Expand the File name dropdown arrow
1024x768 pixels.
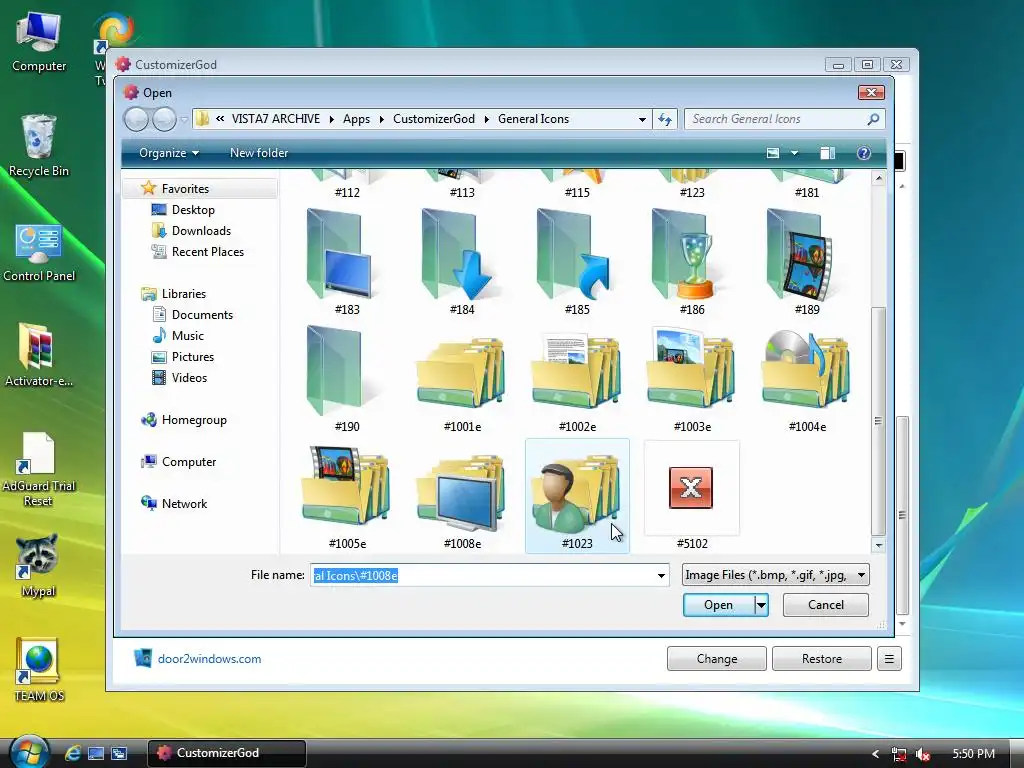[661, 575]
